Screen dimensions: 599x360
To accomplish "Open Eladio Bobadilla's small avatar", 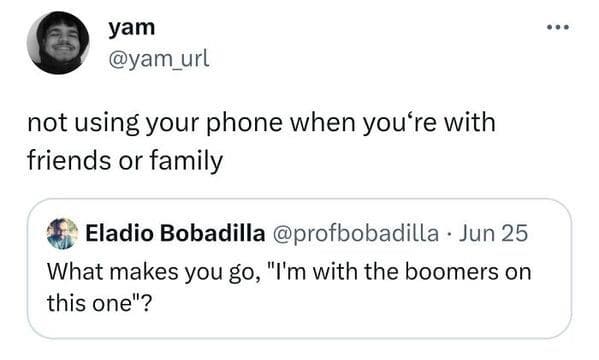I will click(62, 234).
